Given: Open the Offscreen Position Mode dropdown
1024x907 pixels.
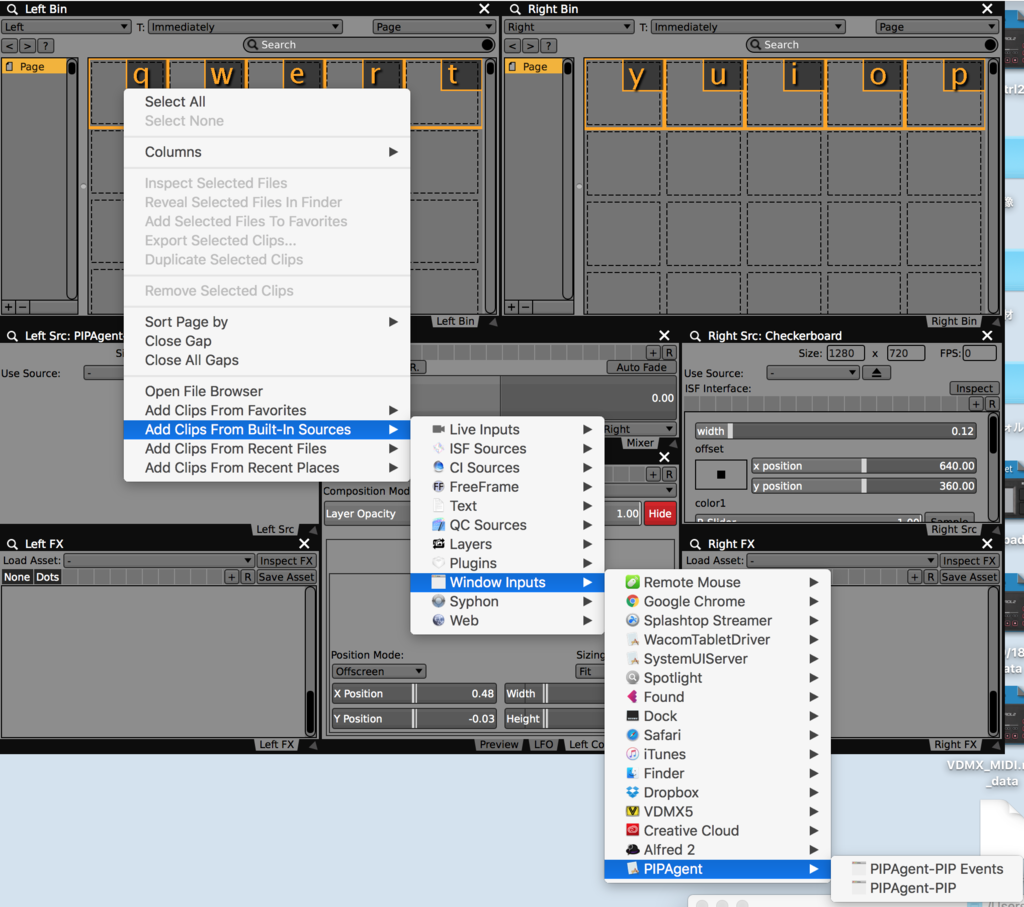Looking at the screenshot, I should pos(379,671).
